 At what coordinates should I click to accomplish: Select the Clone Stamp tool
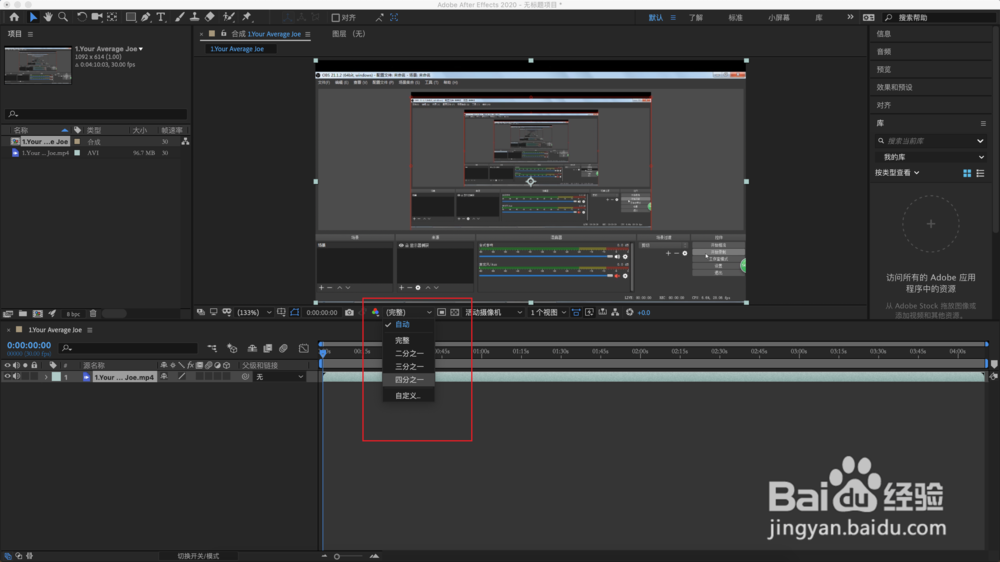tap(195, 17)
